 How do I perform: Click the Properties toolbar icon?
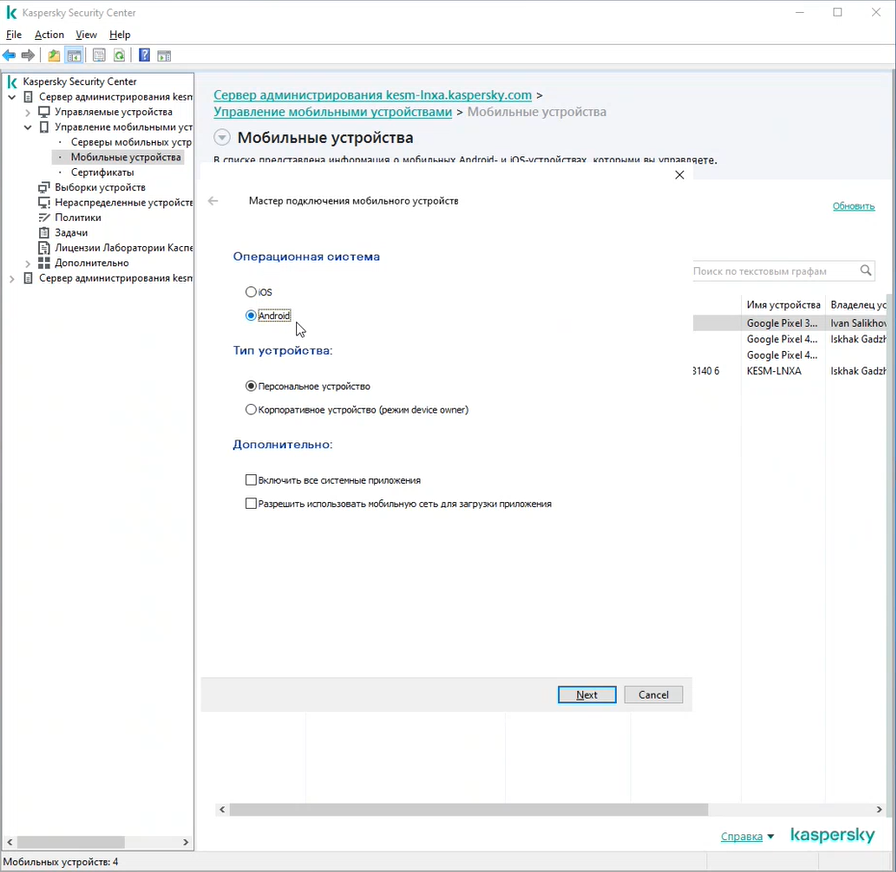(99, 55)
